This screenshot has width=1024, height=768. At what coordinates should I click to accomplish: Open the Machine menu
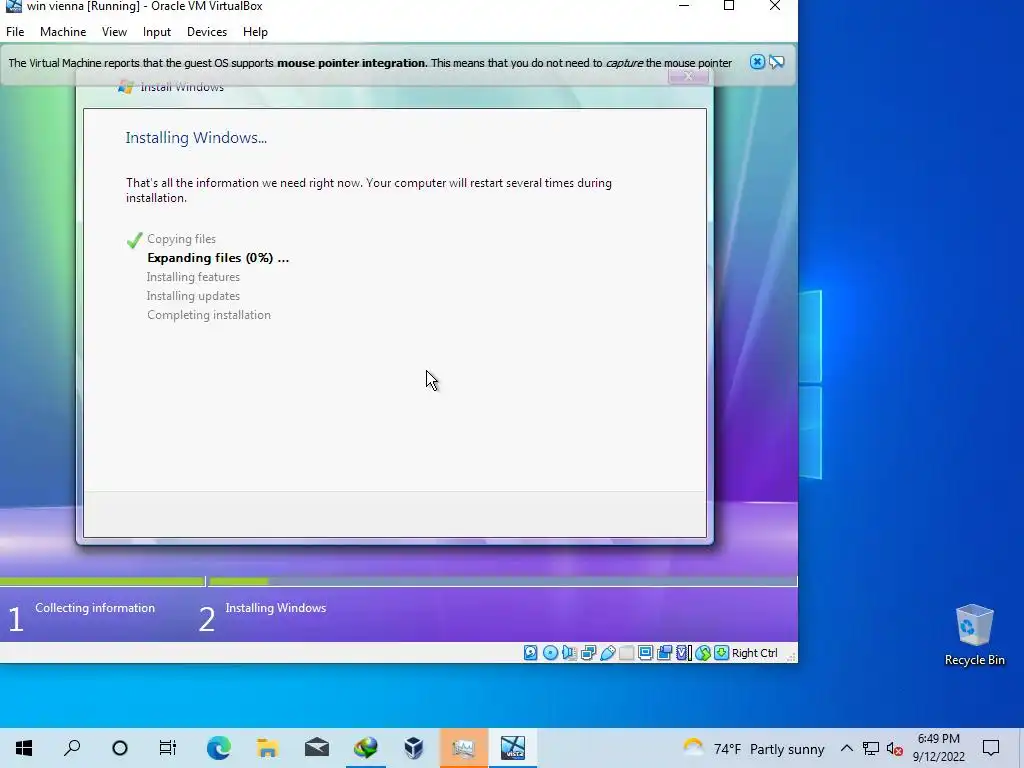(63, 32)
